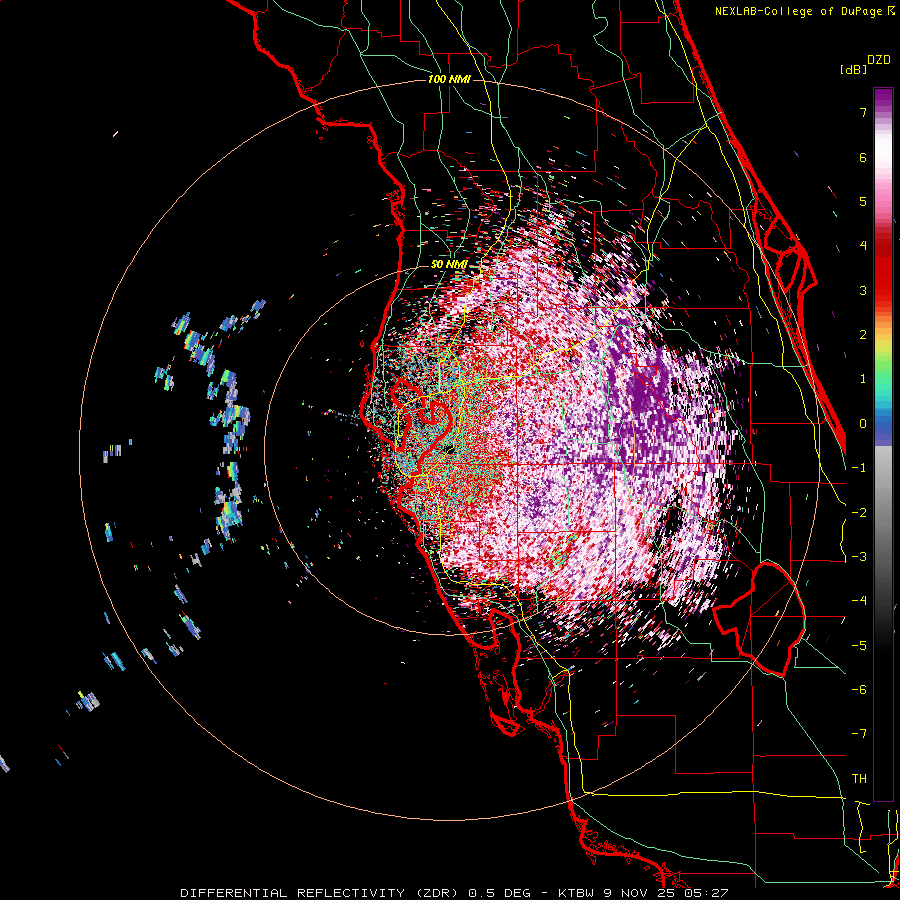
Task: Click the -2 value on the scale
Action: point(859,513)
